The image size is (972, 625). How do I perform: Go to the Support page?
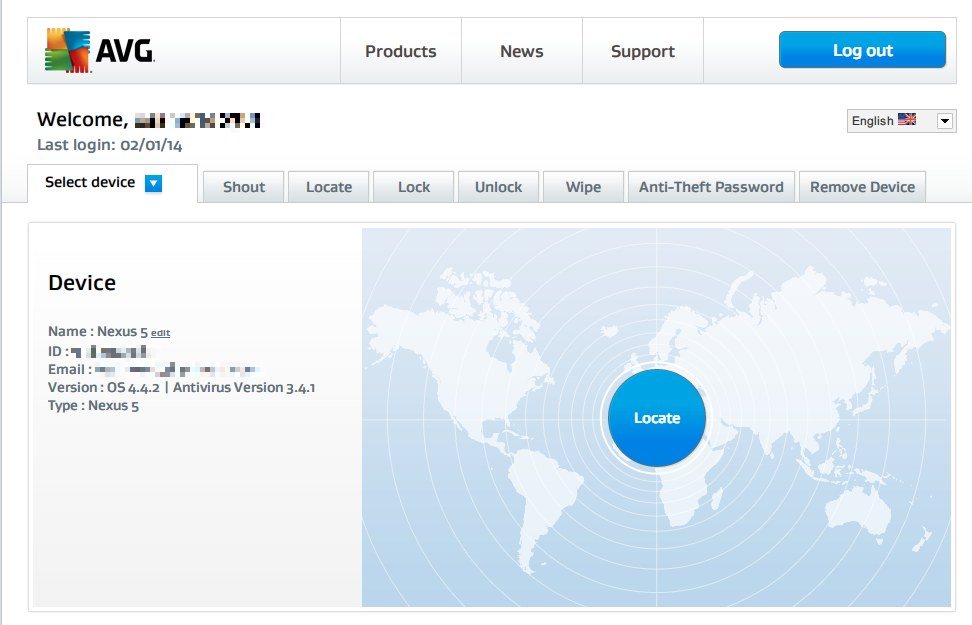[642, 51]
